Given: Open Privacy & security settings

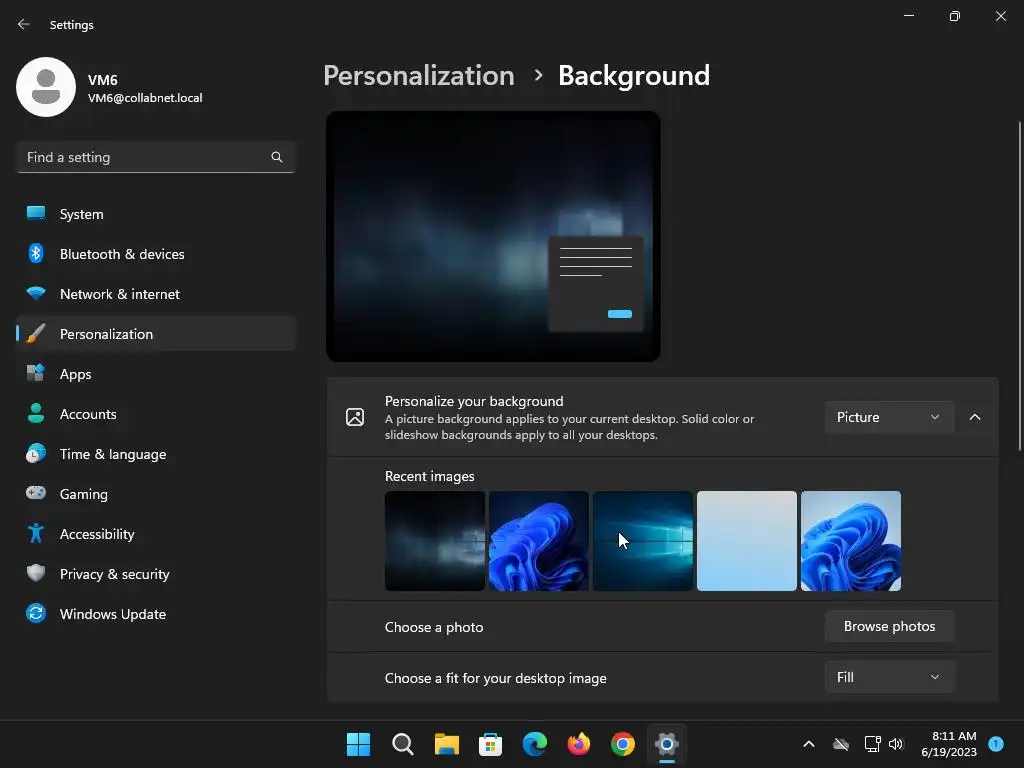Looking at the screenshot, I should click(155, 574).
